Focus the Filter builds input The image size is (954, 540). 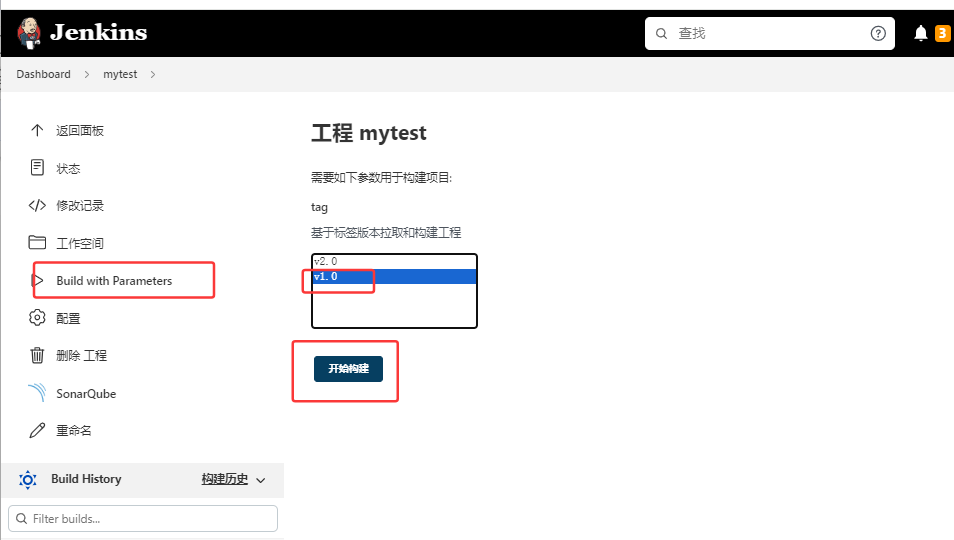tap(143, 519)
